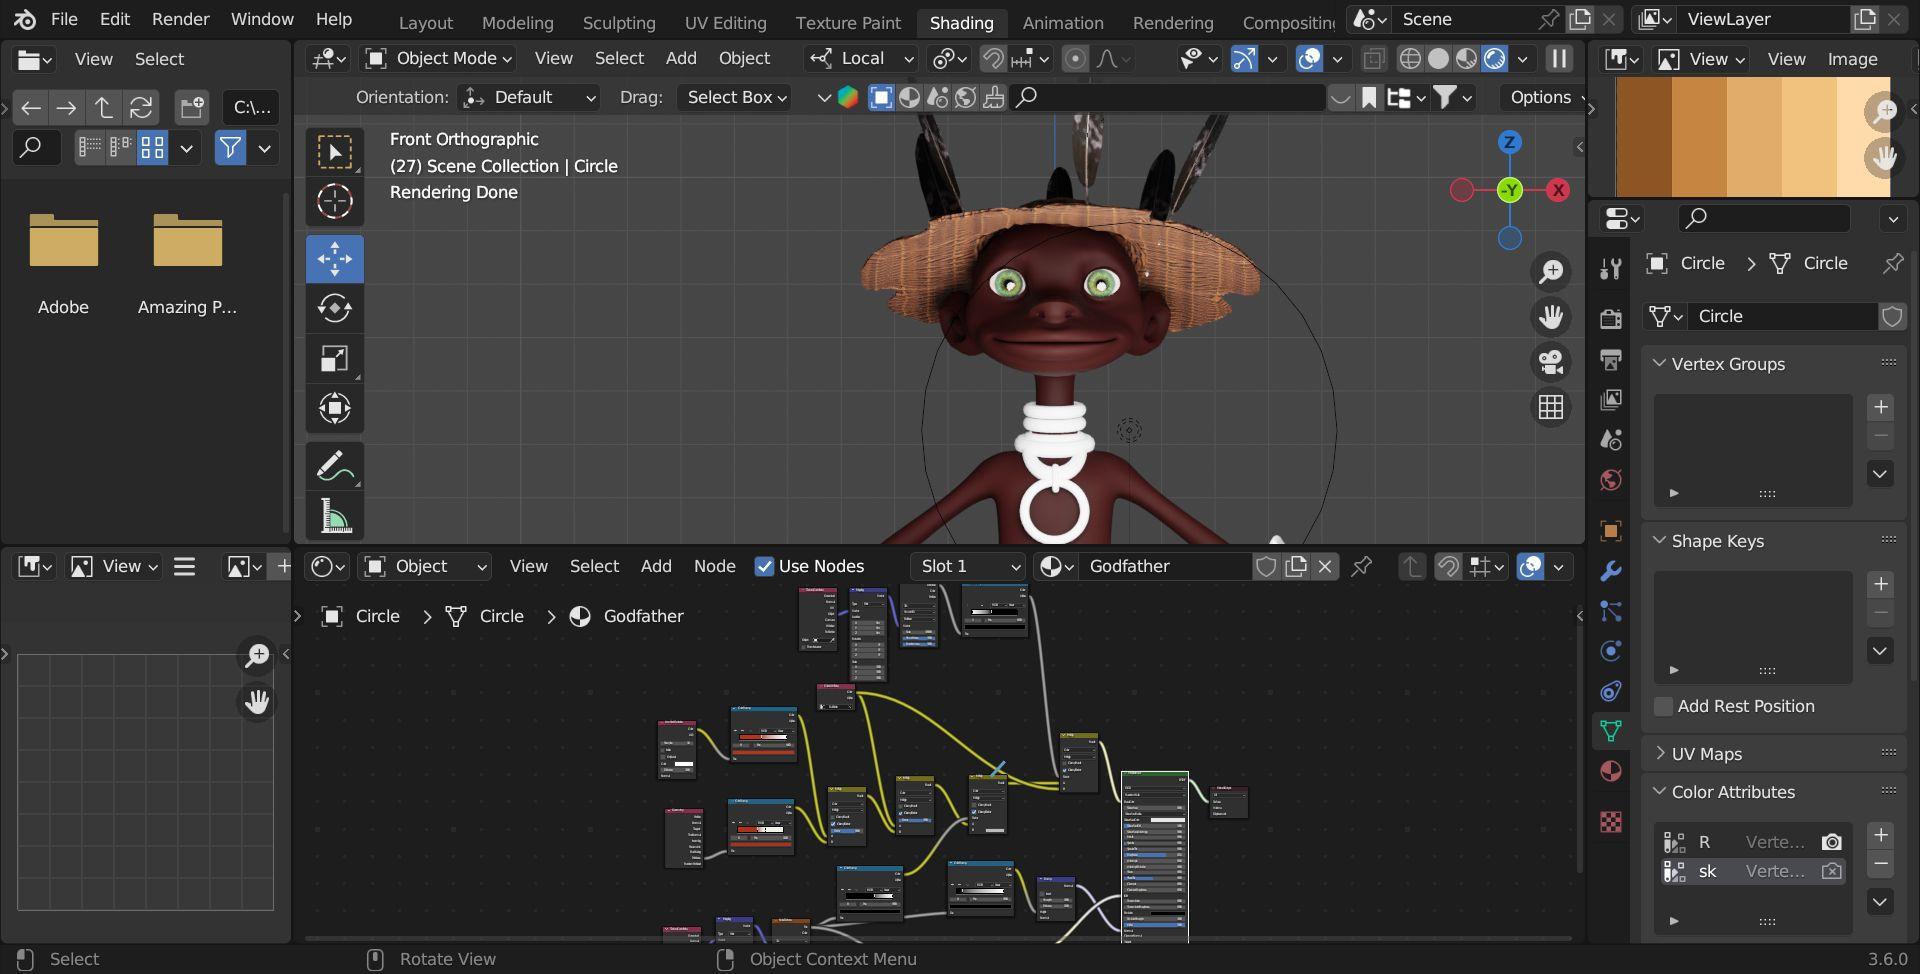Select the Scale tool
This screenshot has width=1920, height=974.
coord(335,358)
